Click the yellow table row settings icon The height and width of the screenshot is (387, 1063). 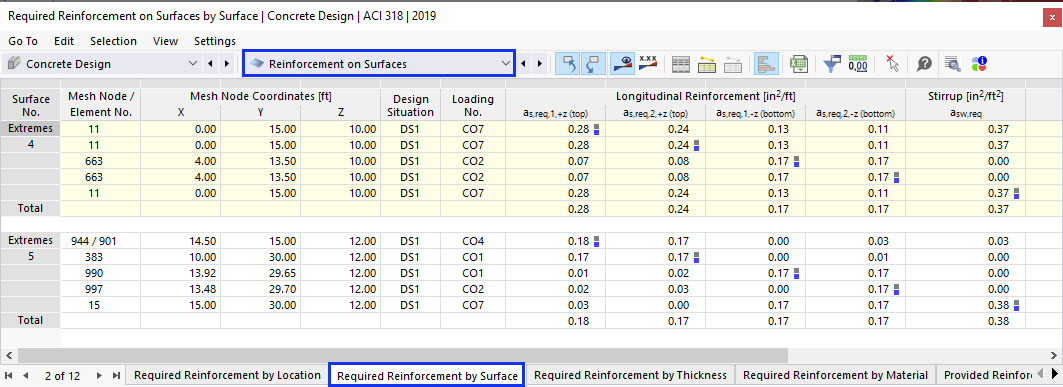707,64
